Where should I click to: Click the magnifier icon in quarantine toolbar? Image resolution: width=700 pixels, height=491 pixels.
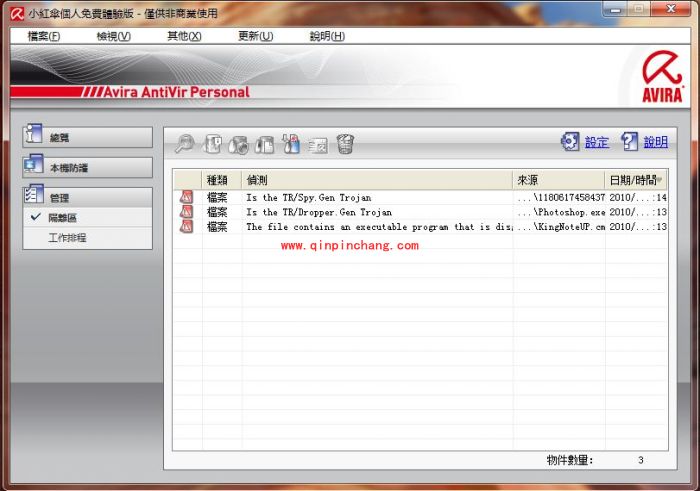184,144
